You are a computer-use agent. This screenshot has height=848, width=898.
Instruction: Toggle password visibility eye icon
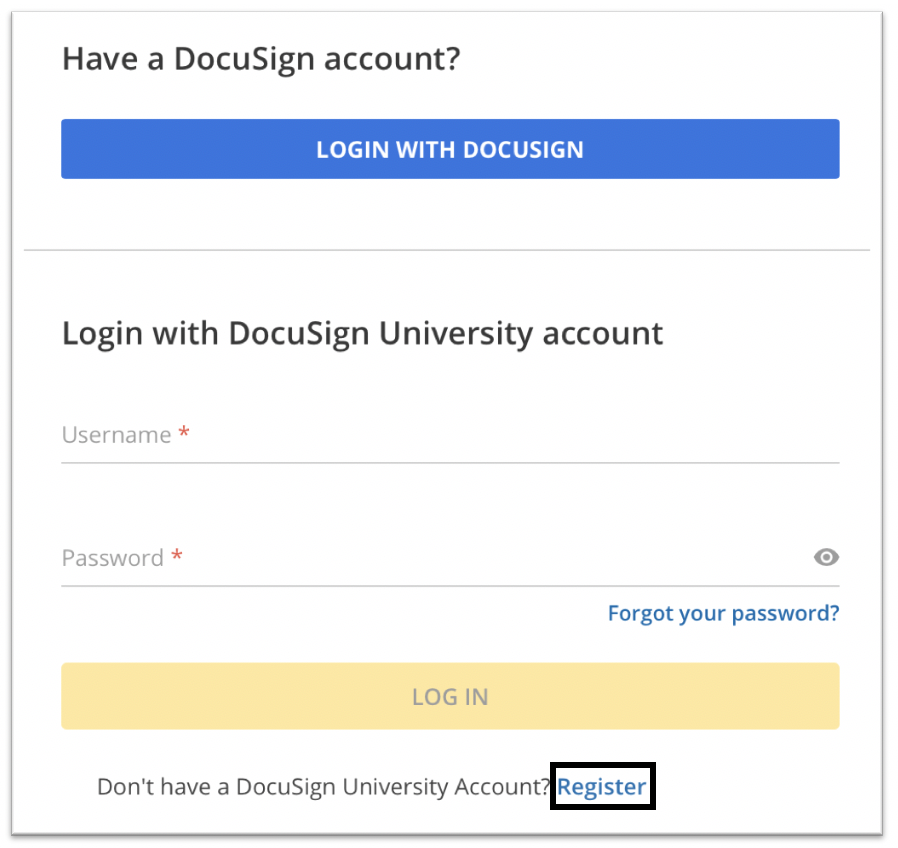coord(826,558)
